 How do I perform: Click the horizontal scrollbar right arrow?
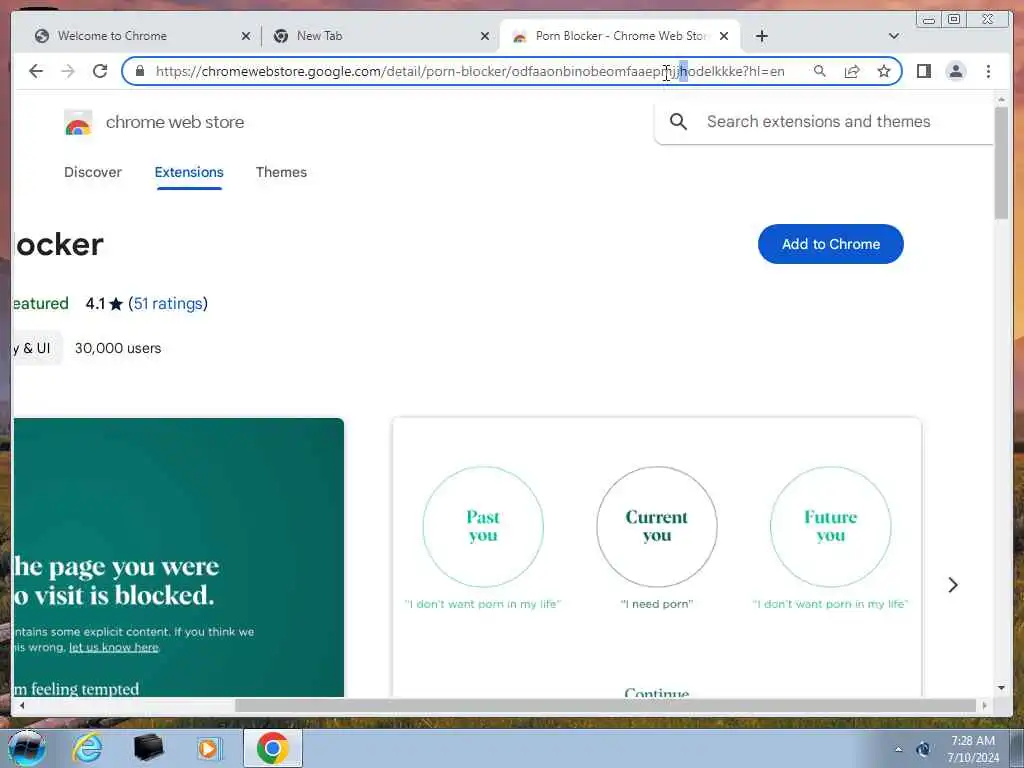pos(984,705)
